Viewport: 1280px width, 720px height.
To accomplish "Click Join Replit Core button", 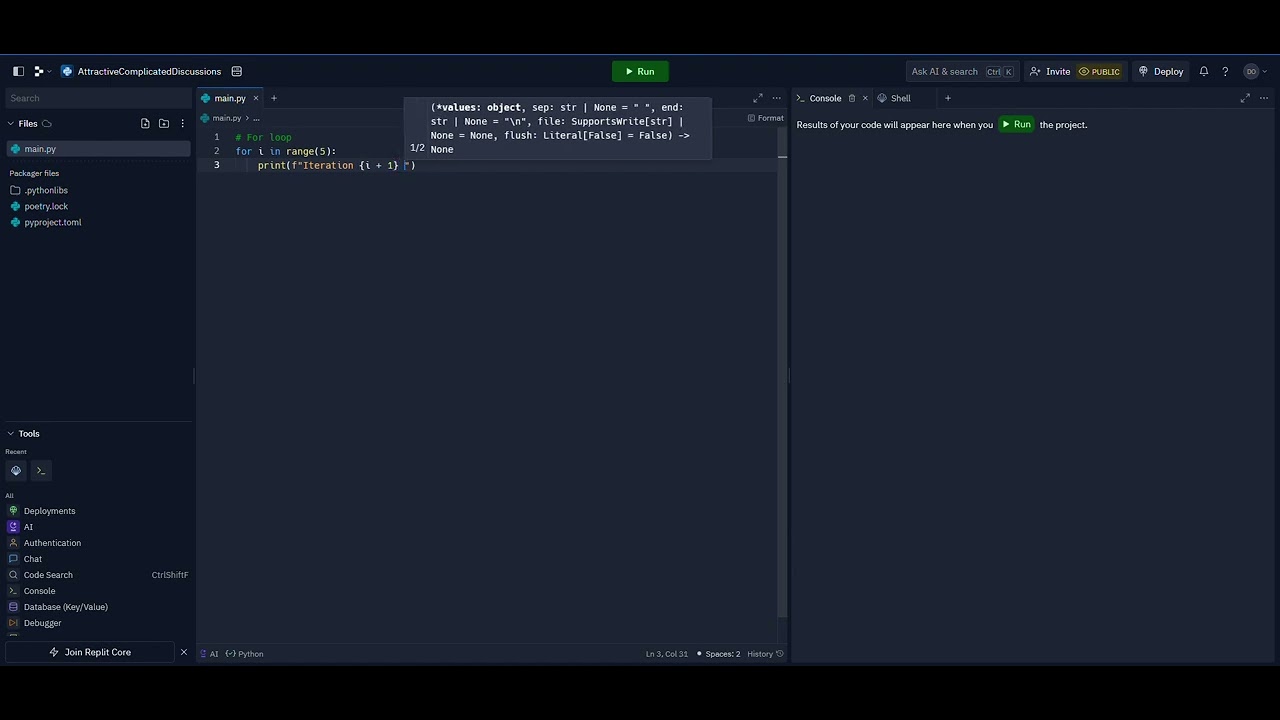I will pos(90,652).
